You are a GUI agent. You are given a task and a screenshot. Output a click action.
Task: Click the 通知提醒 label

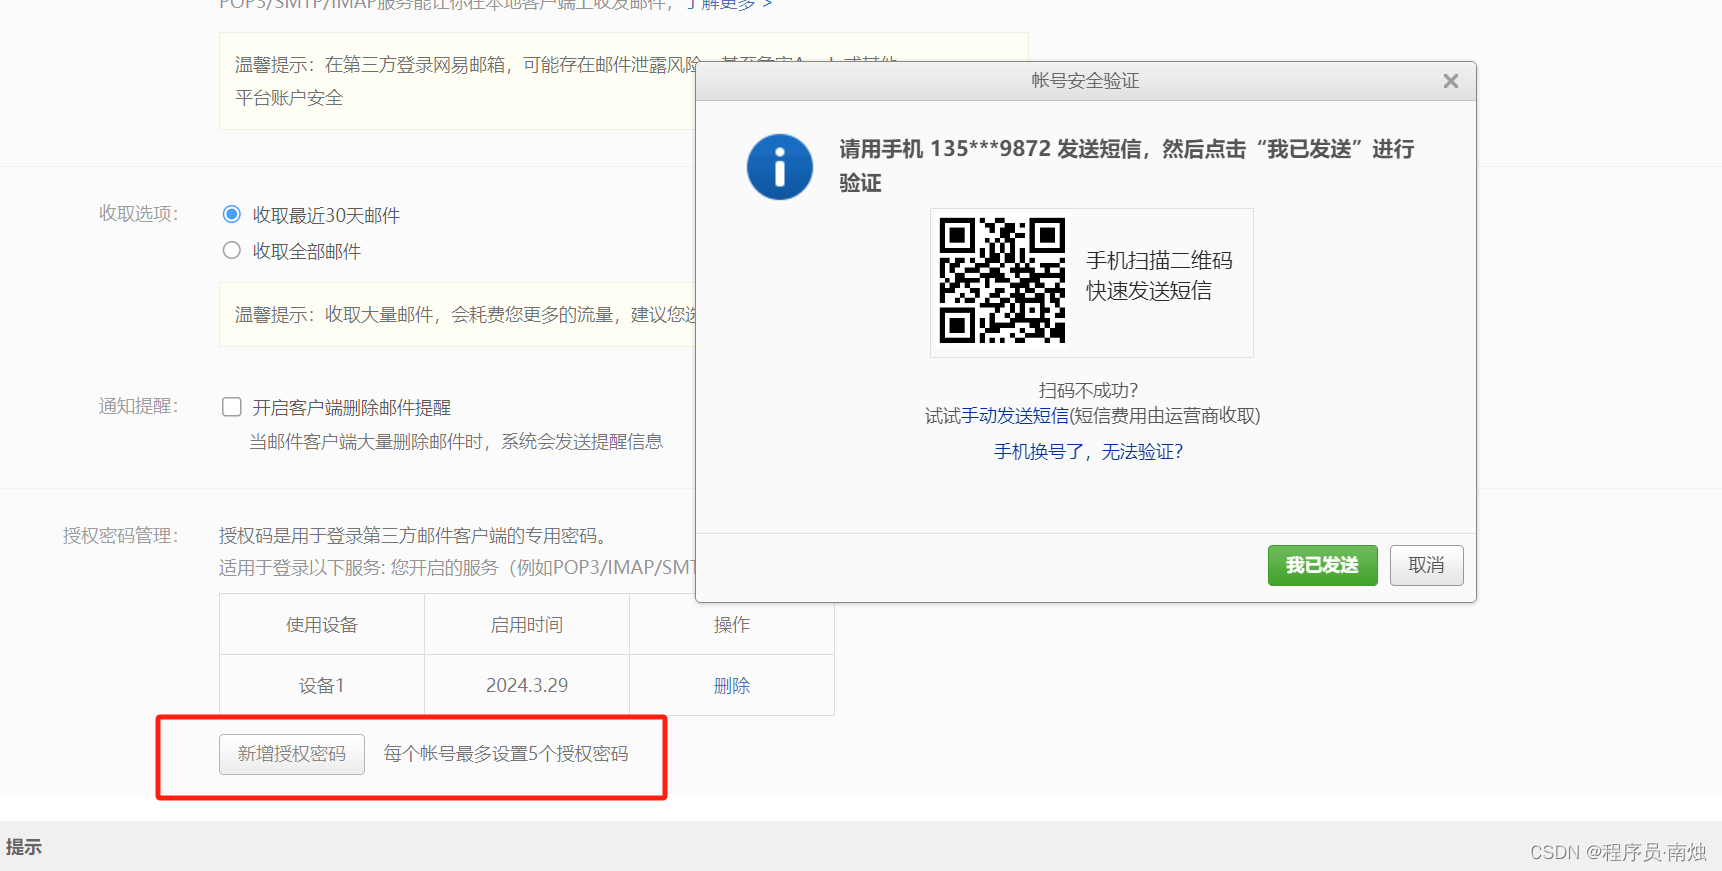[138, 406]
